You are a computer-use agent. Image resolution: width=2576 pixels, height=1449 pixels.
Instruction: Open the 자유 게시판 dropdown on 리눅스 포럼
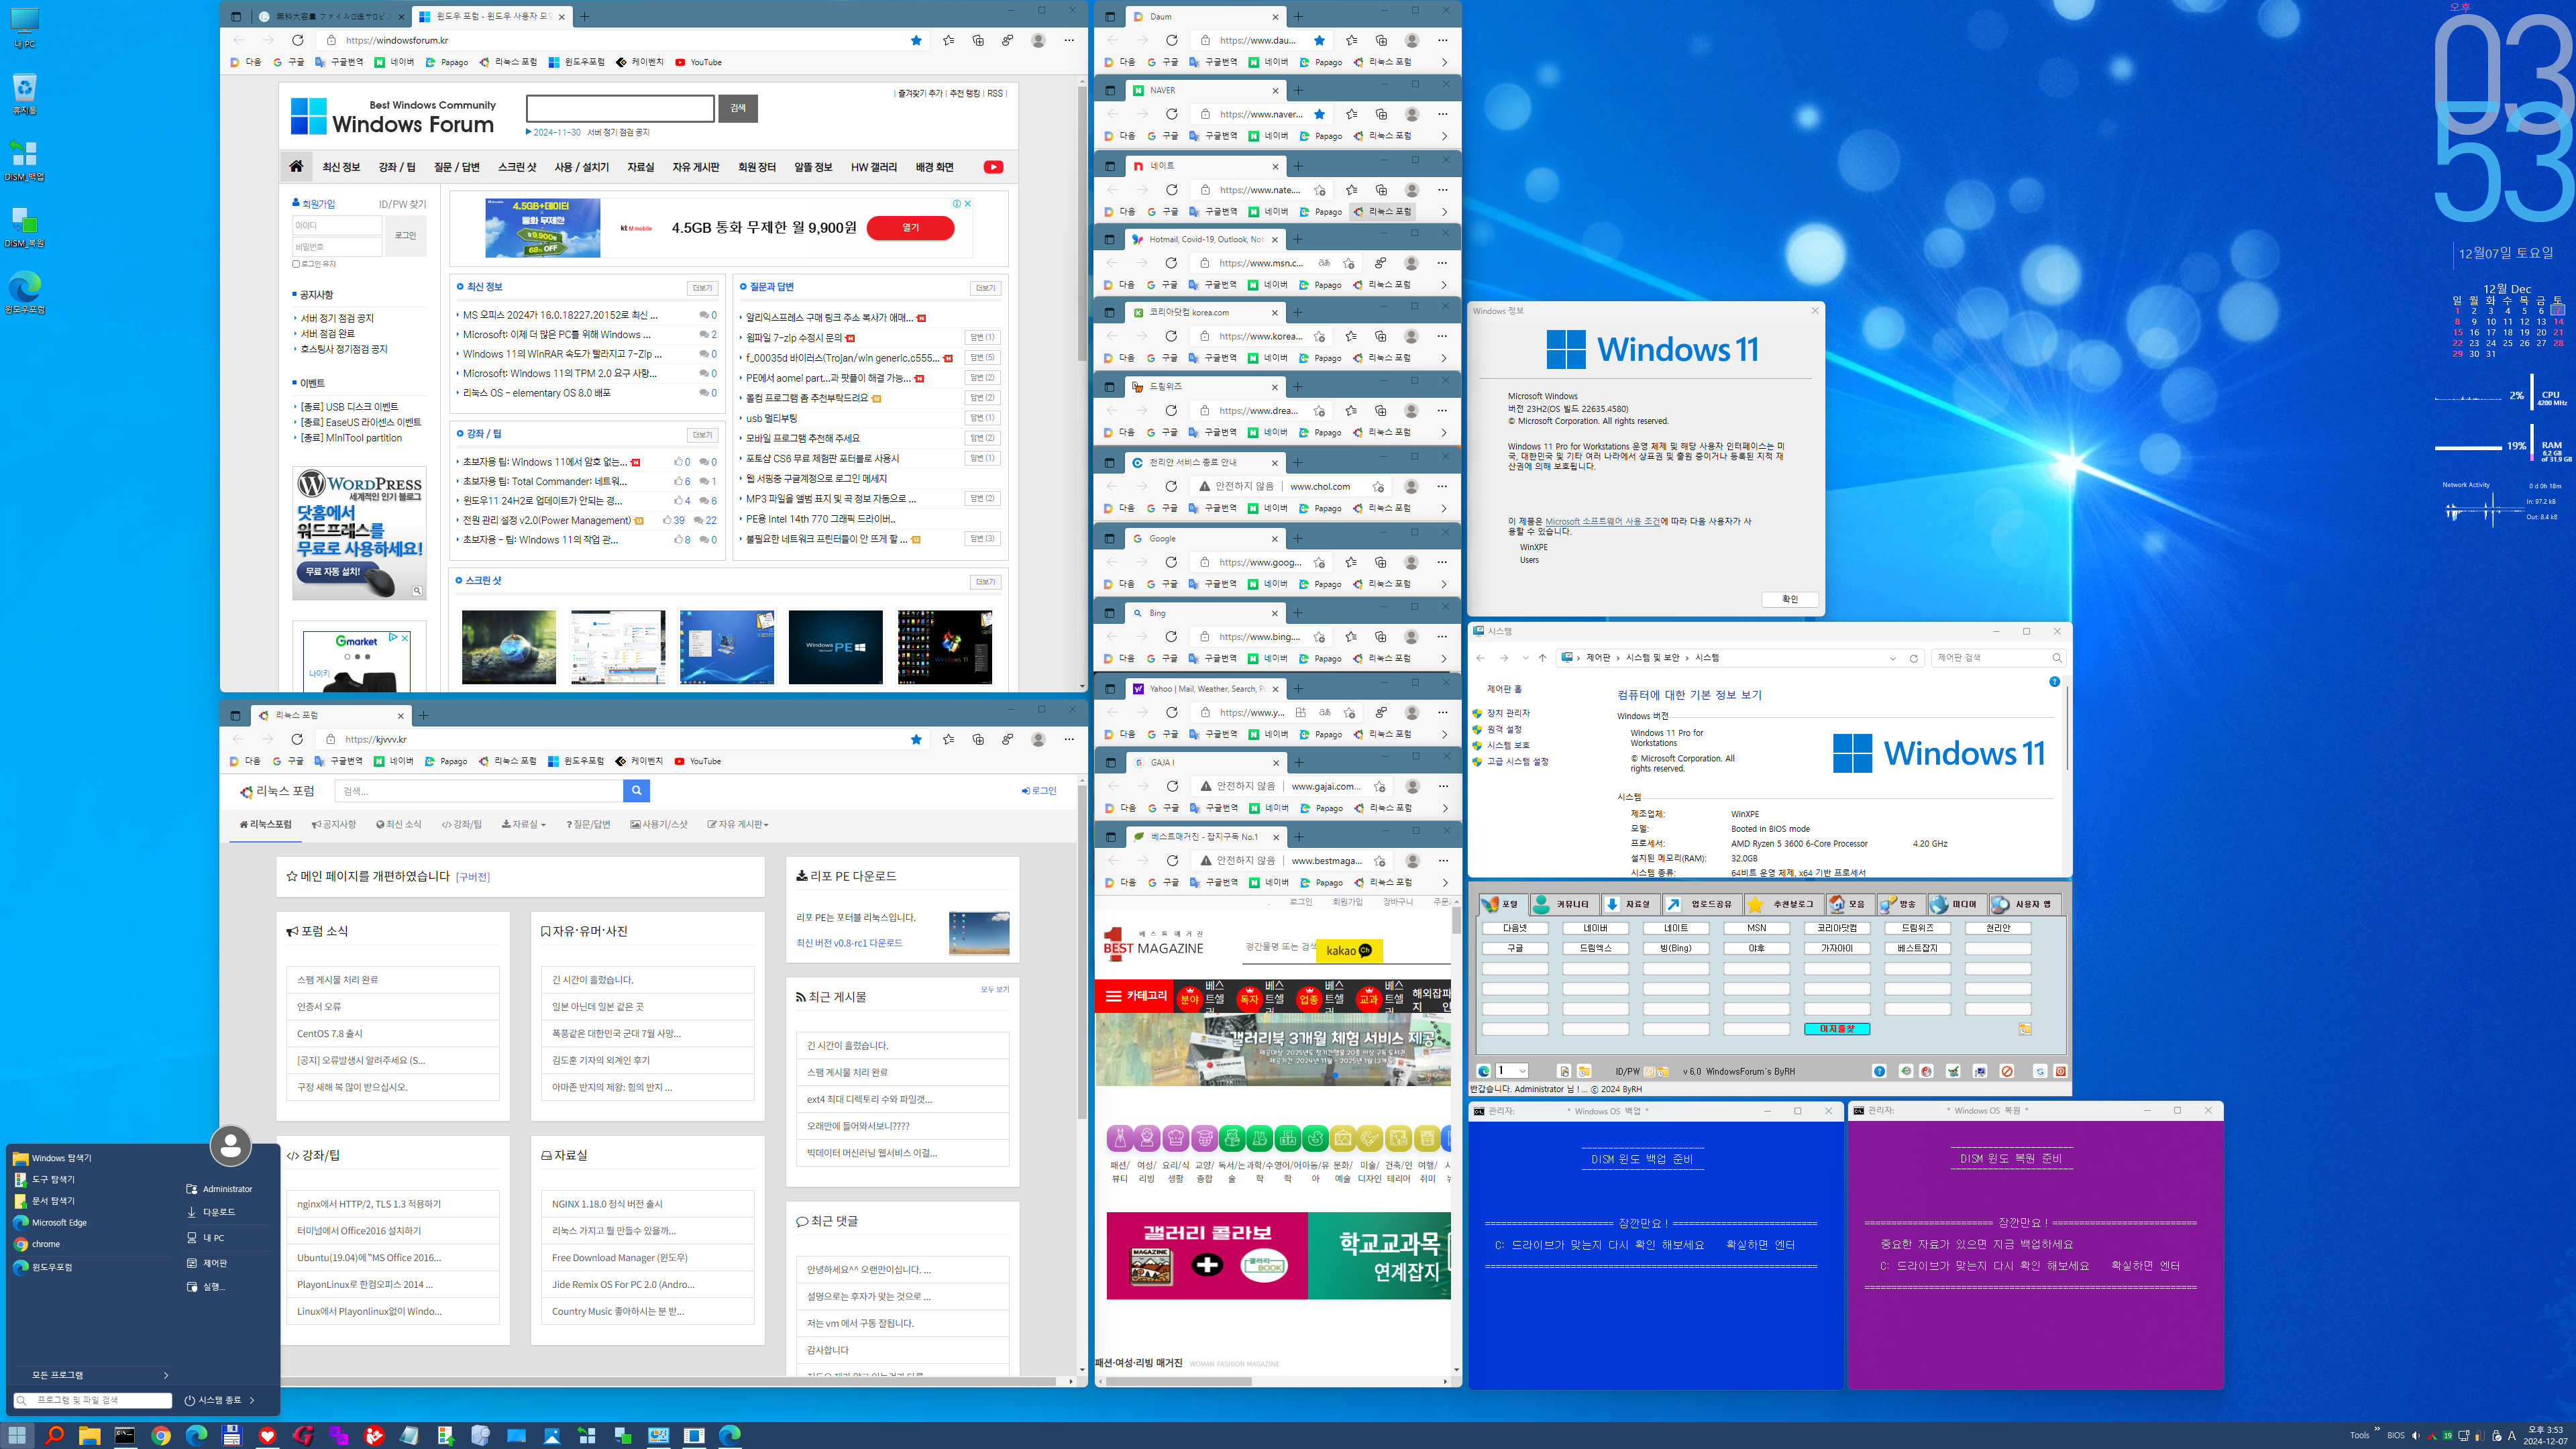(x=737, y=824)
